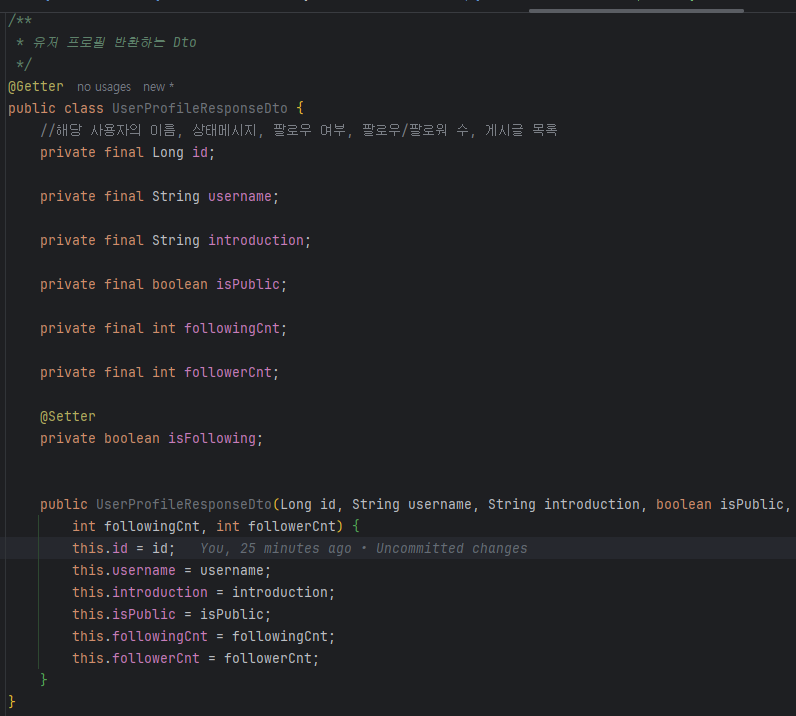
Task: Click the "String username" constructor parameter
Action: (412, 504)
